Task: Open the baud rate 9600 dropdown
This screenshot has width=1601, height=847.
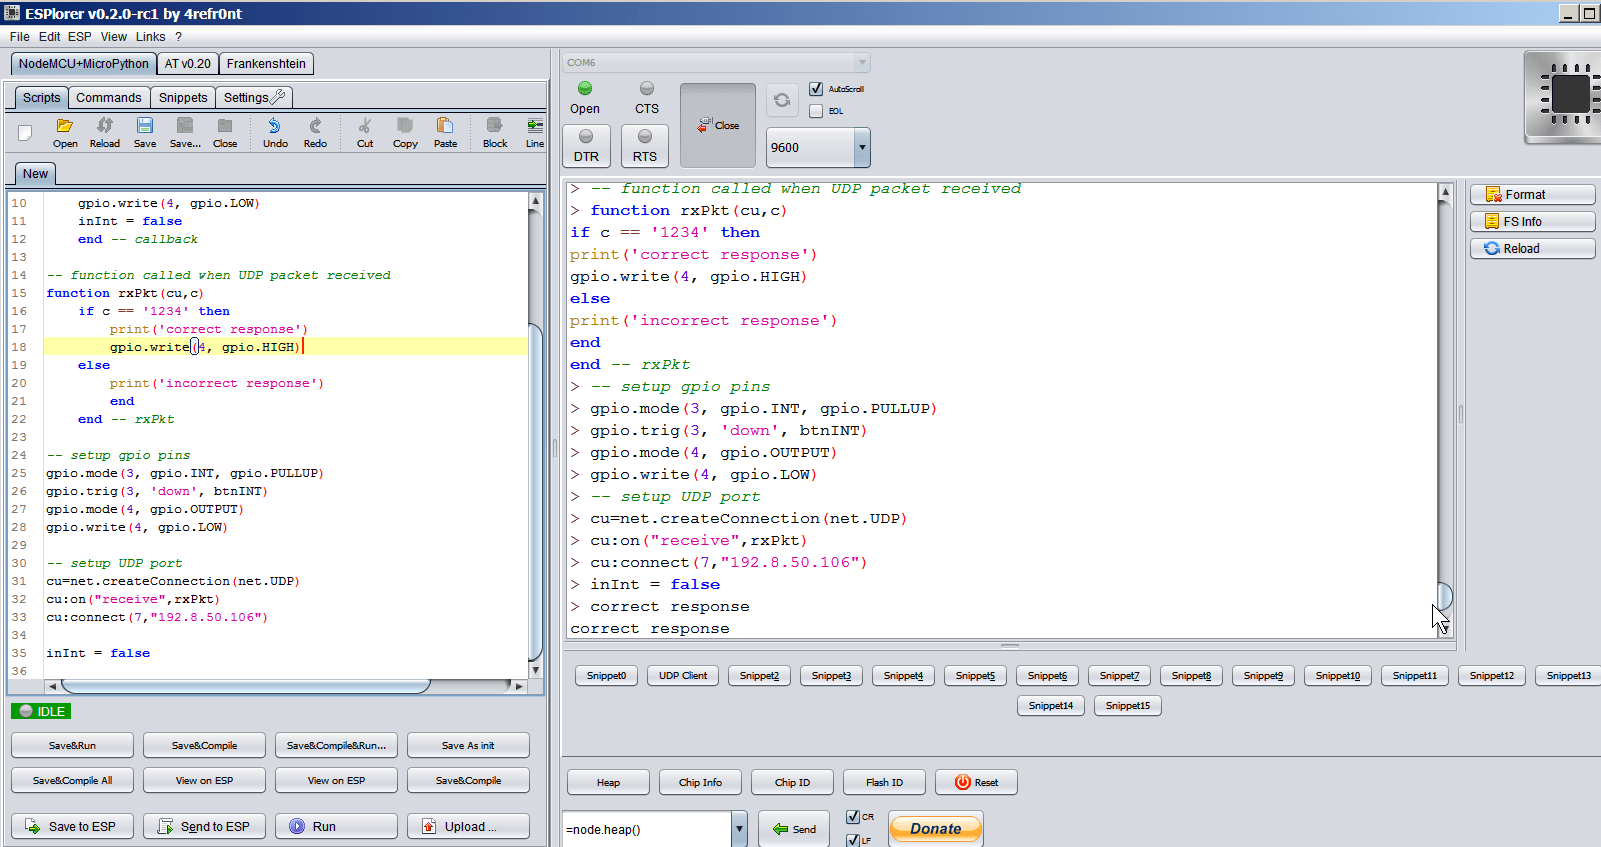Action: point(862,147)
